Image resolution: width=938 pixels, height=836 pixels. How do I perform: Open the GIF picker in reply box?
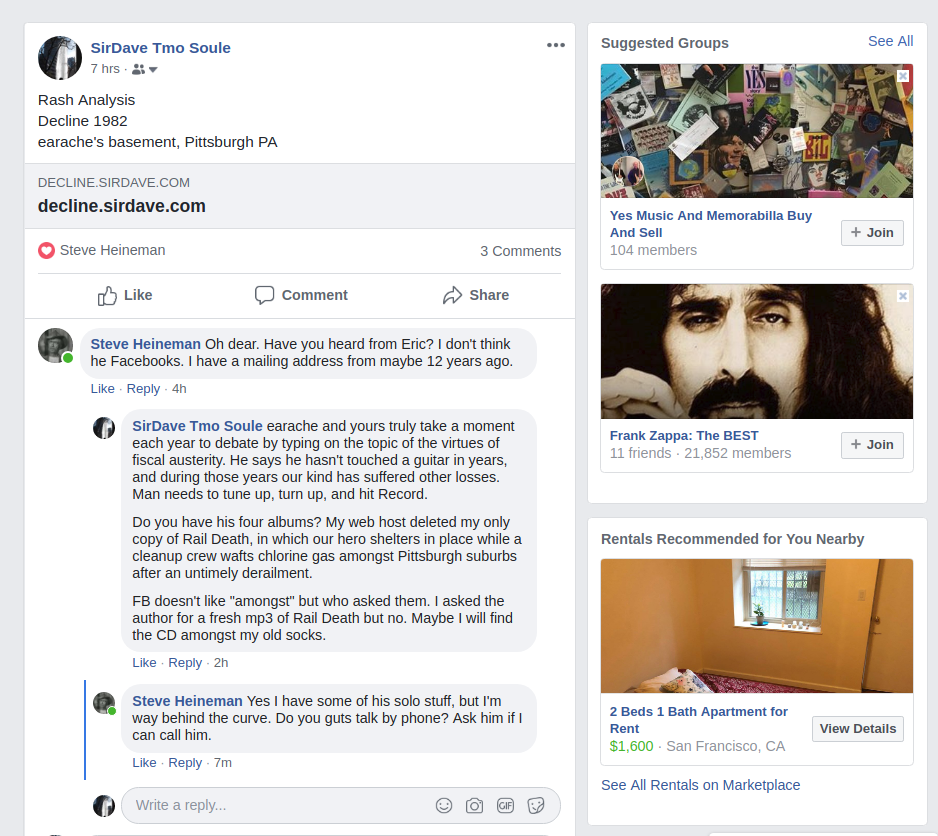pos(505,805)
